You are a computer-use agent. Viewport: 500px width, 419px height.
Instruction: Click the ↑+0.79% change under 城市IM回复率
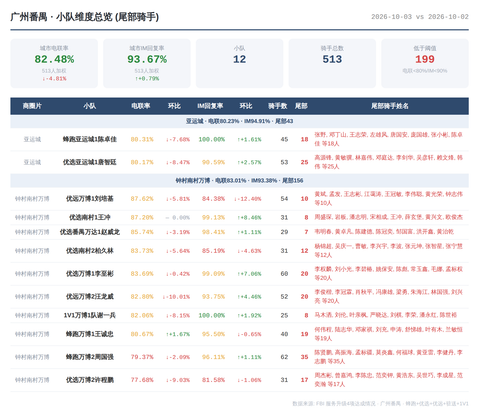pyautogui.click(x=147, y=79)
